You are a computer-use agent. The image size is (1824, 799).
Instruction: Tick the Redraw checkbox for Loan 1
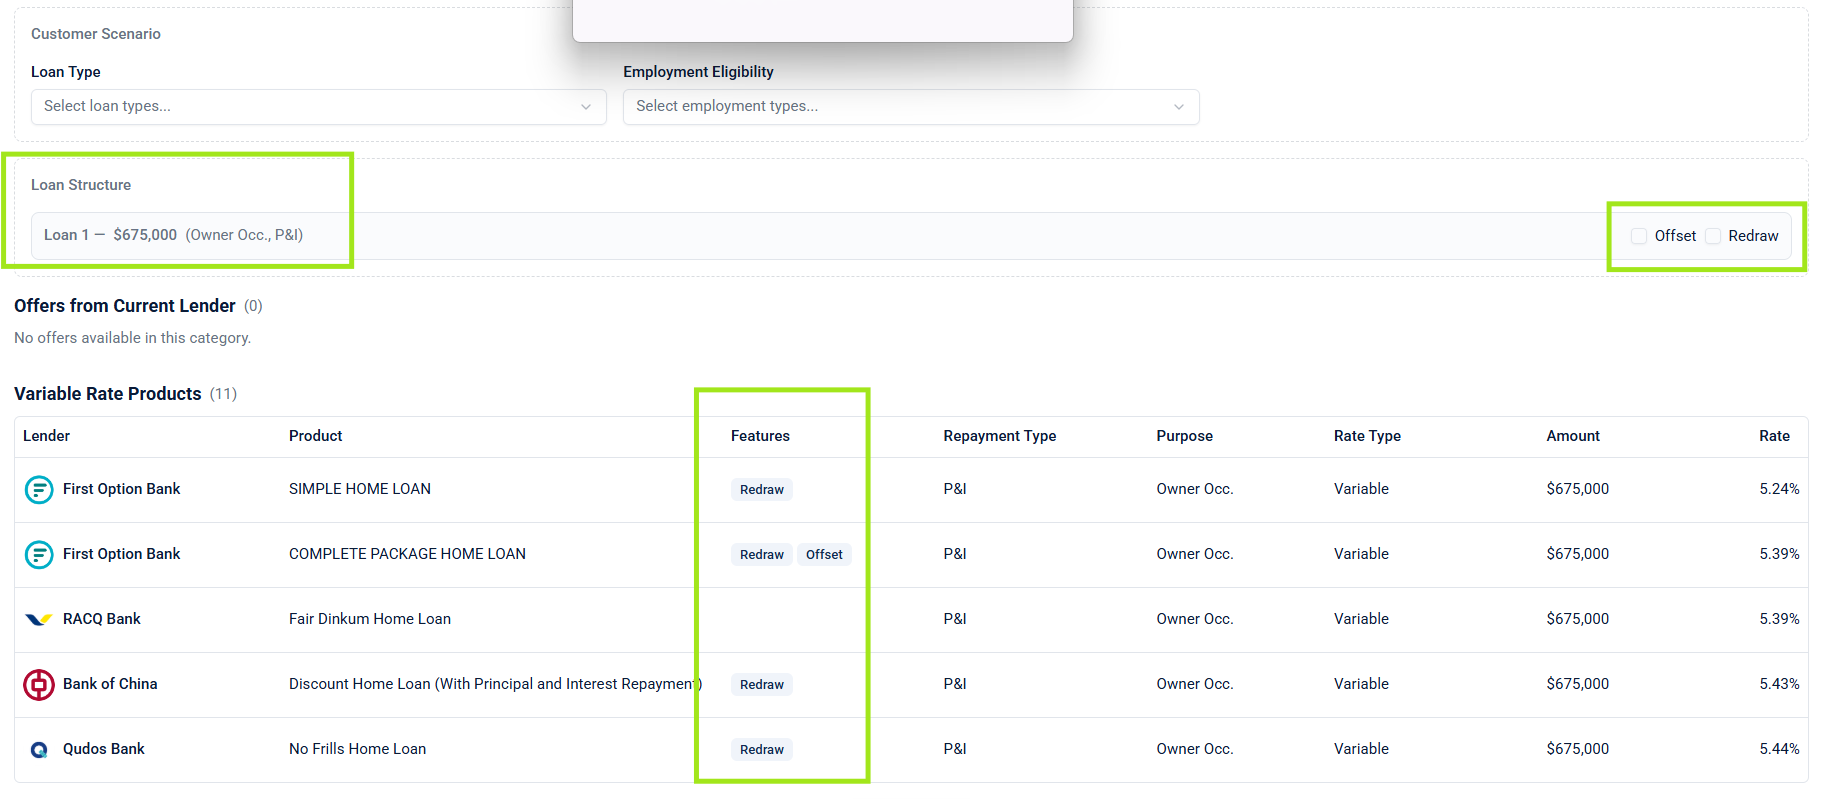pos(1713,236)
